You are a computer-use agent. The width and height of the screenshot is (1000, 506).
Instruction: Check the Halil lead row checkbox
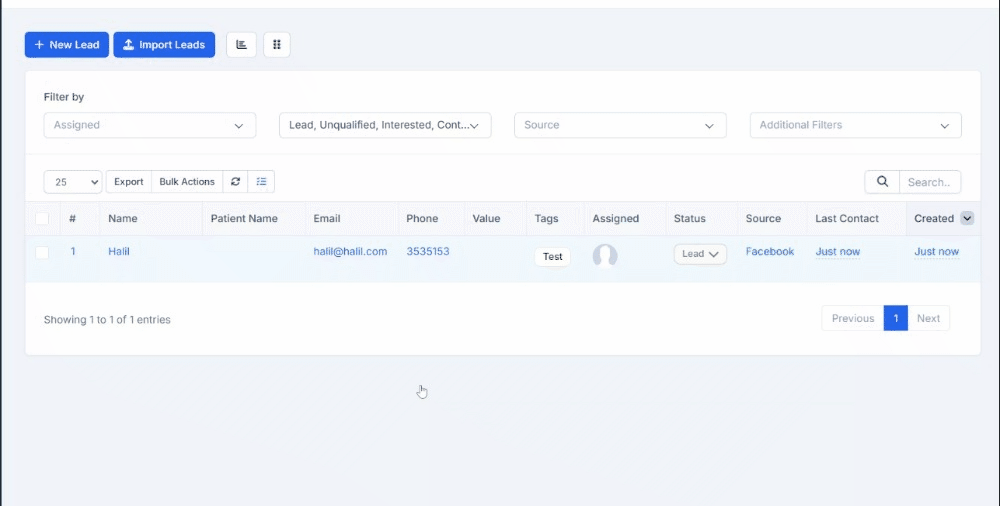click(42, 252)
